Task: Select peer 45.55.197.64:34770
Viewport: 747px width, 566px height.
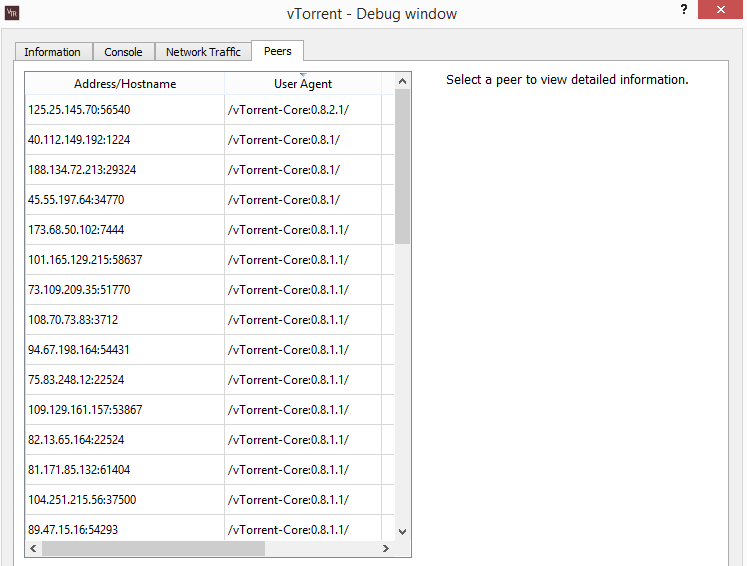Action: (x=125, y=200)
